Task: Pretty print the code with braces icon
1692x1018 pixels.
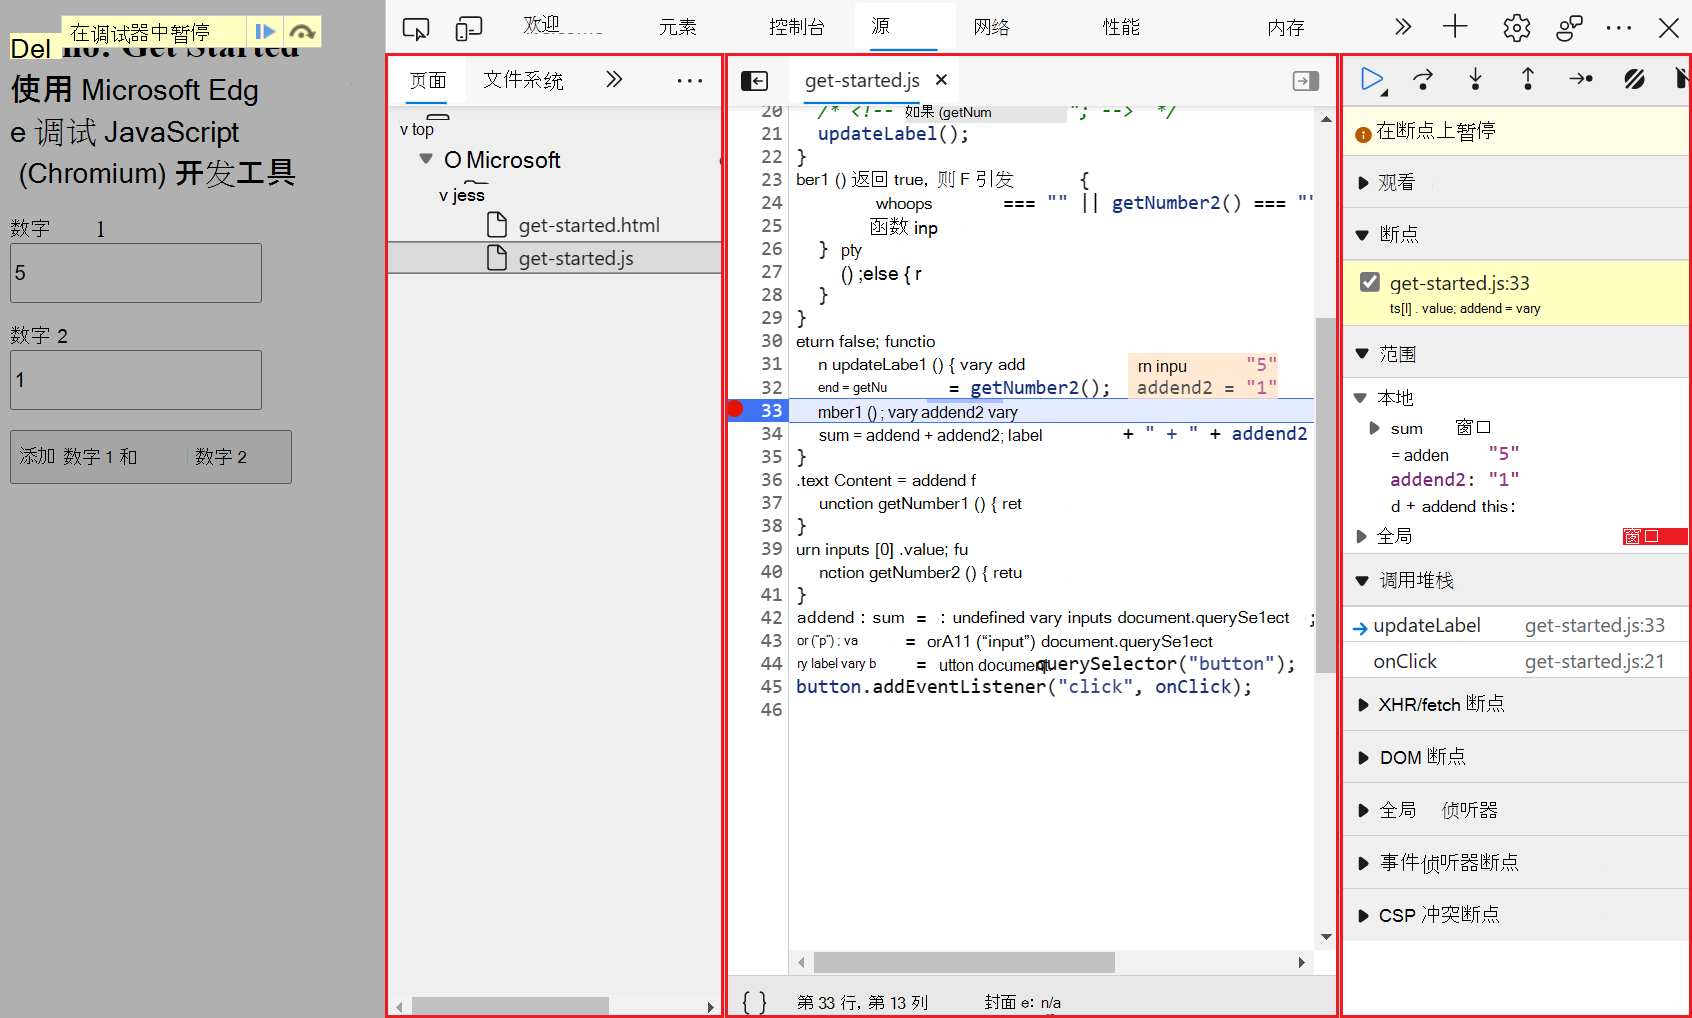Action: pyautogui.click(x=755, y=1002)
